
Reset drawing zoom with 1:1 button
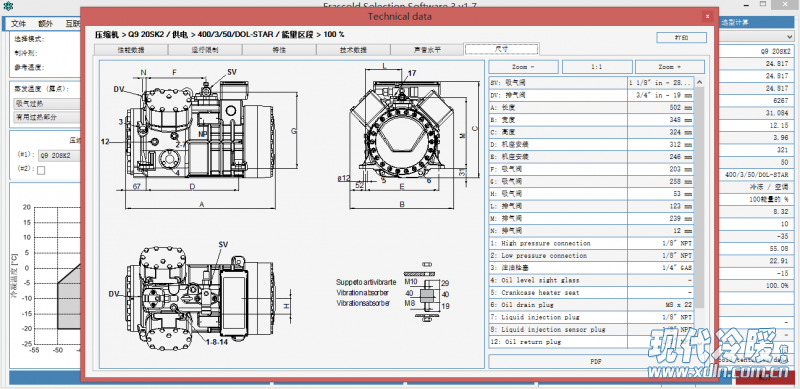pos(597,67)
